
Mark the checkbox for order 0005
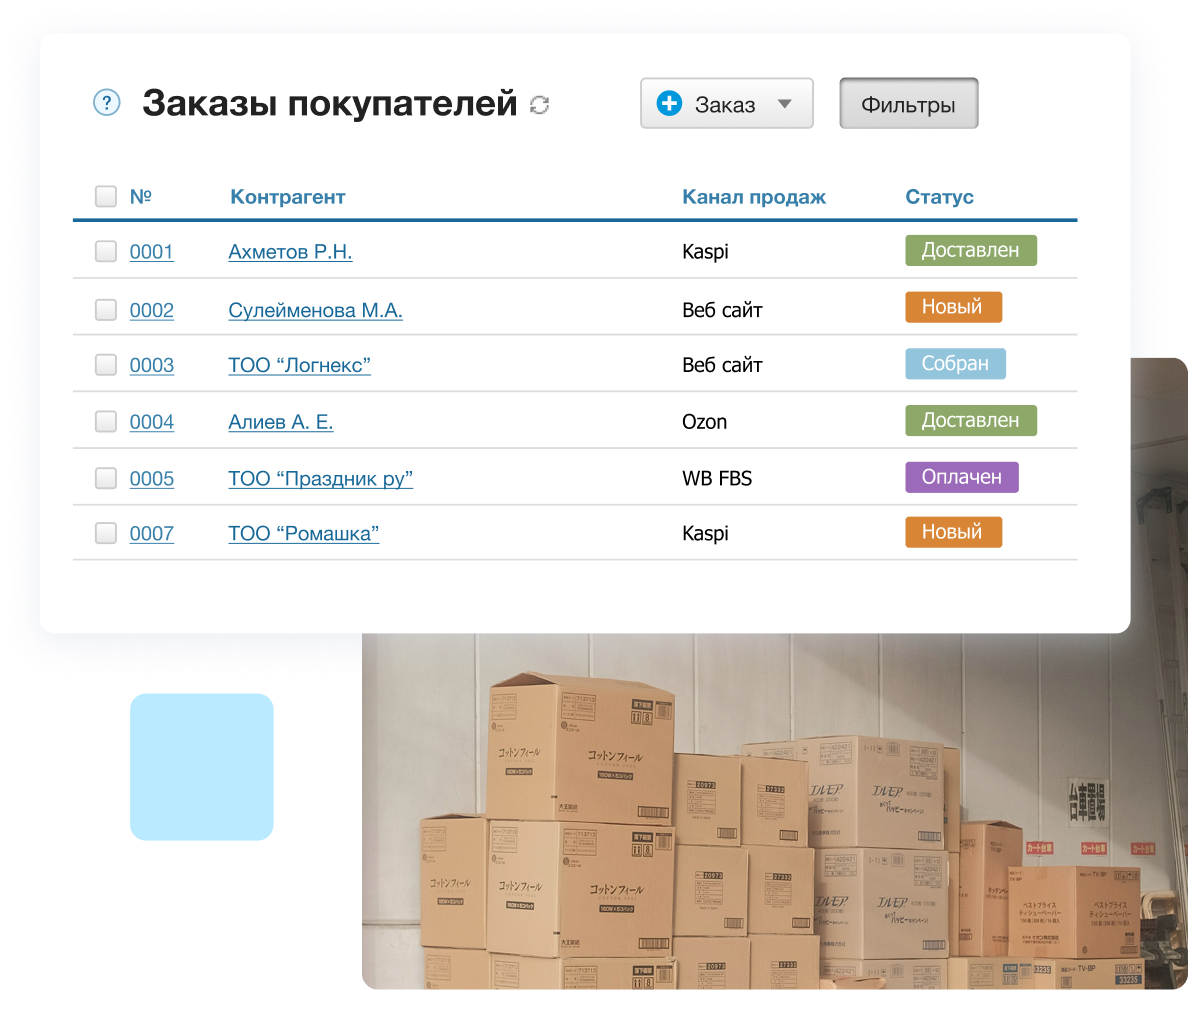pos(106,478)
